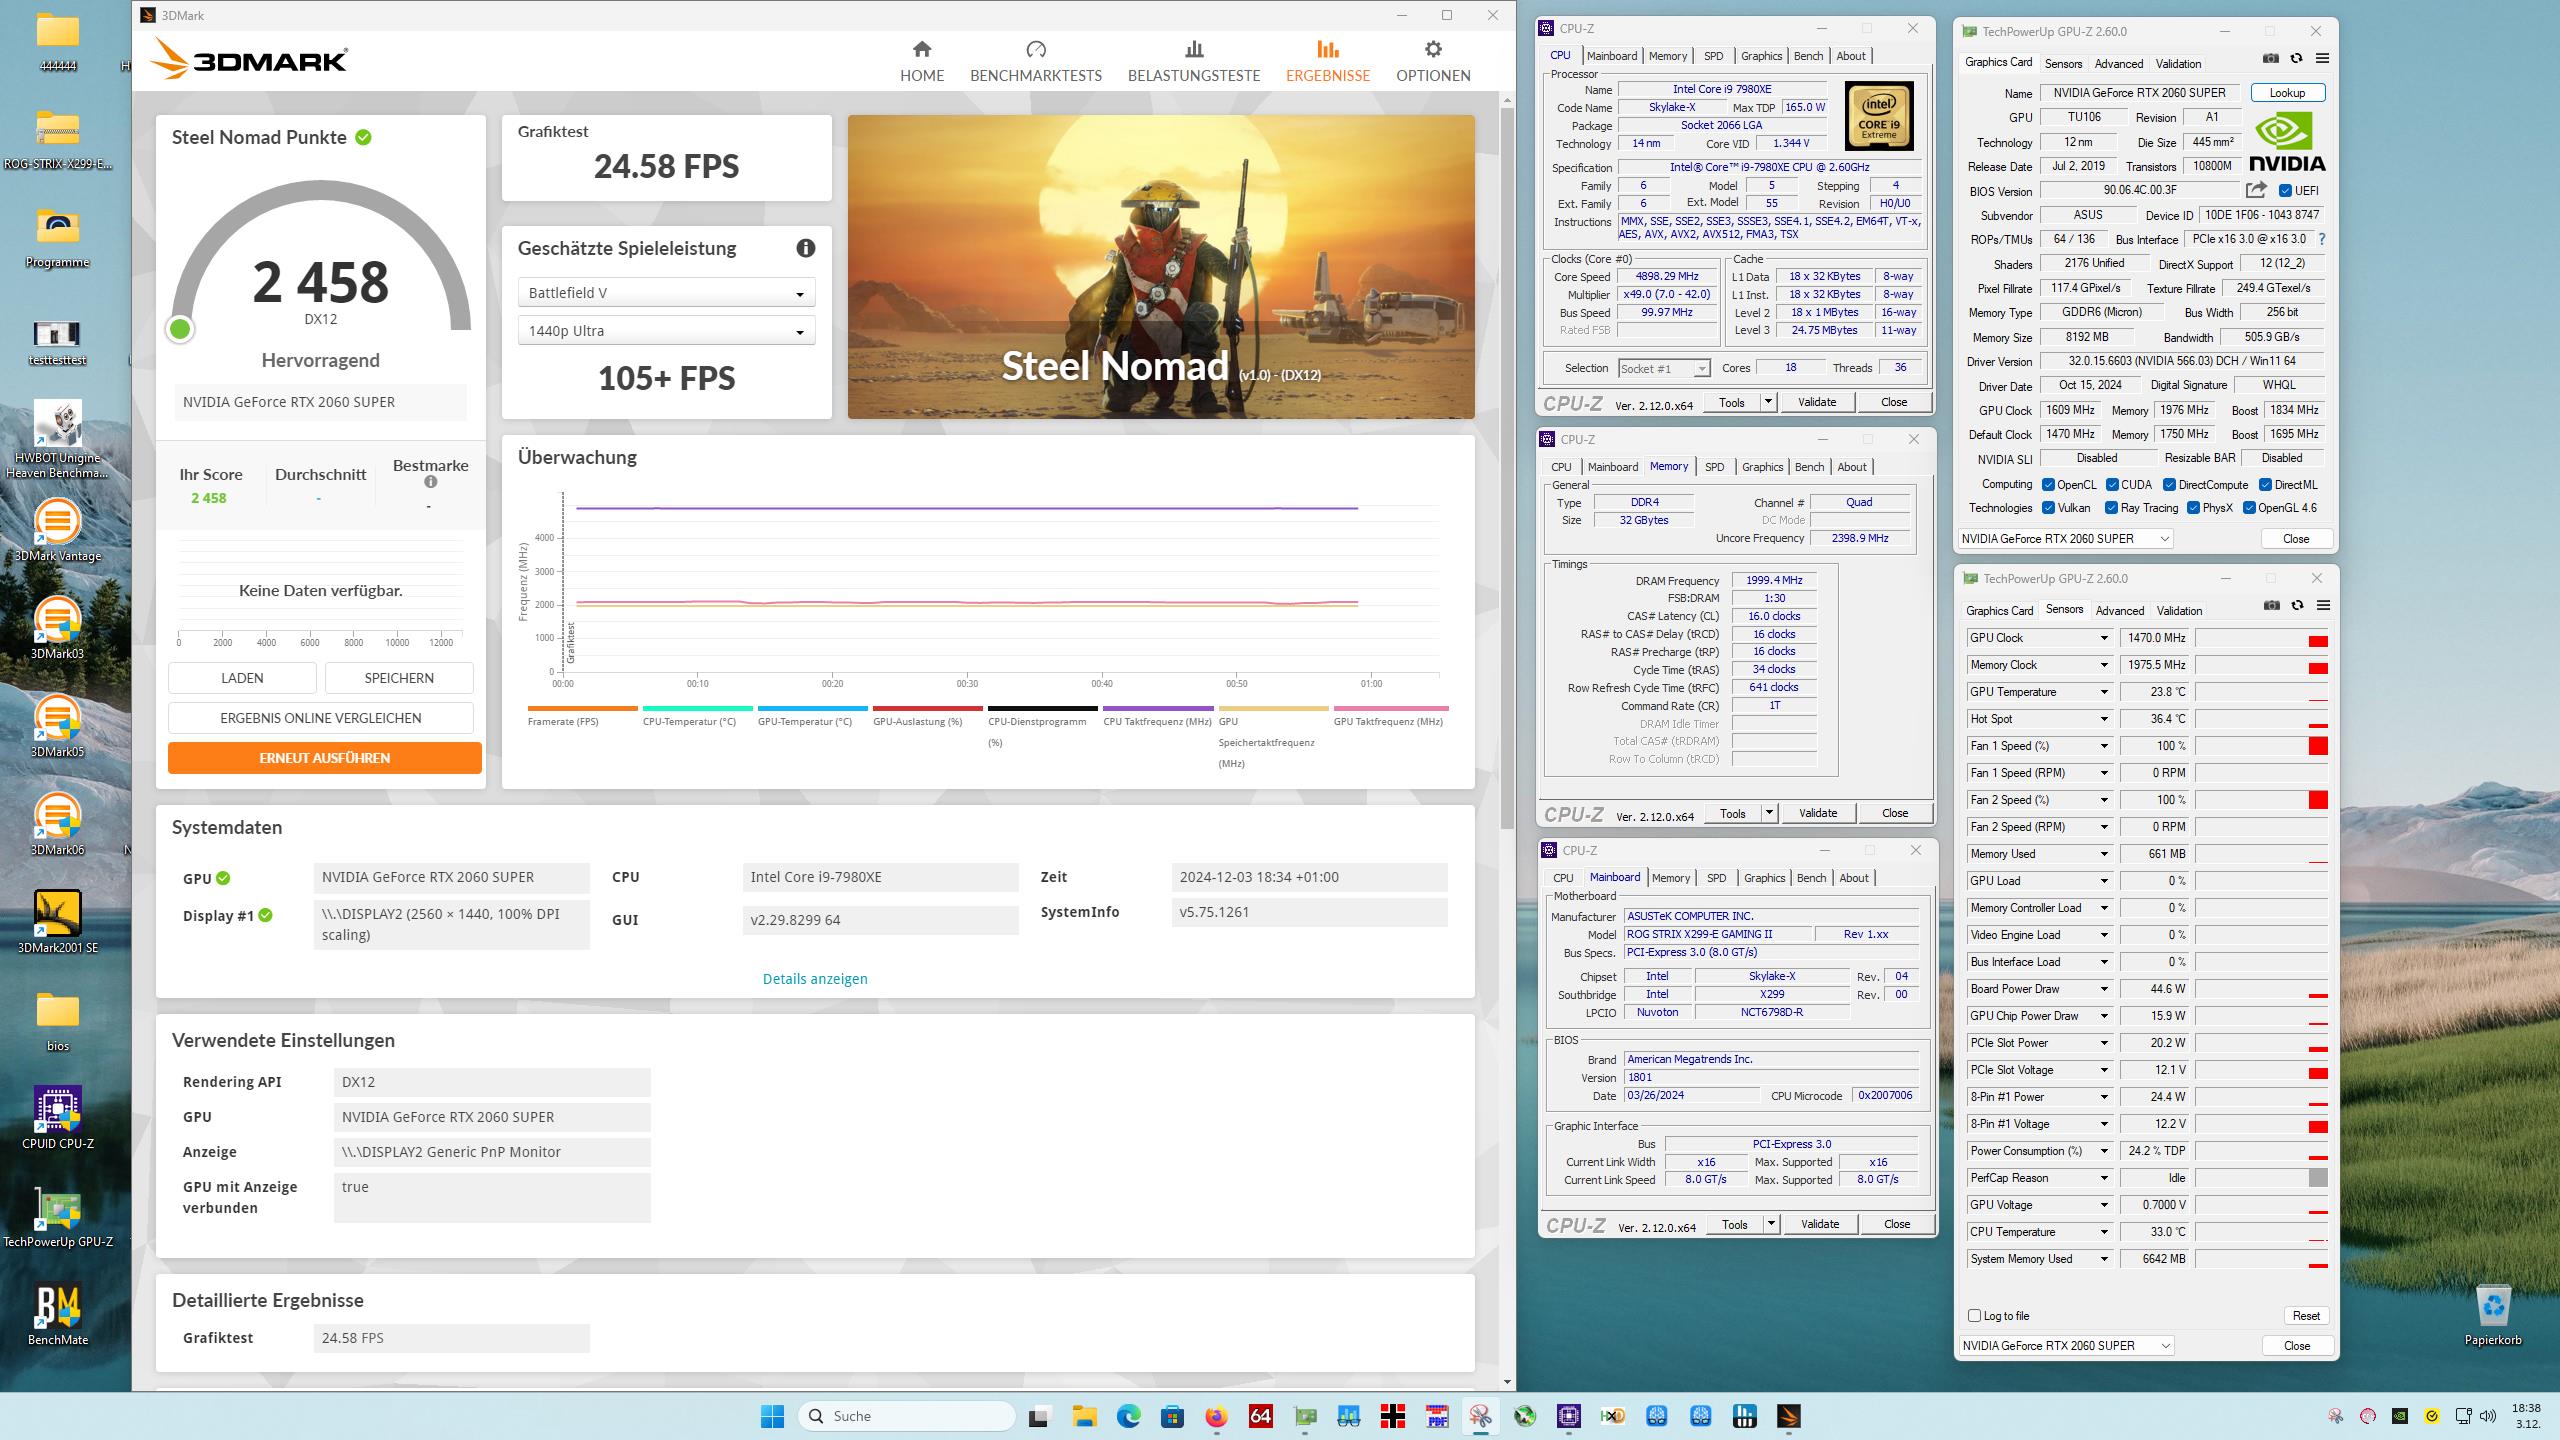Screen dimensions: 2560x1440
Task: Toggle Ray Tracing checkbox in GPU-Z
Action: (2111, 508)
